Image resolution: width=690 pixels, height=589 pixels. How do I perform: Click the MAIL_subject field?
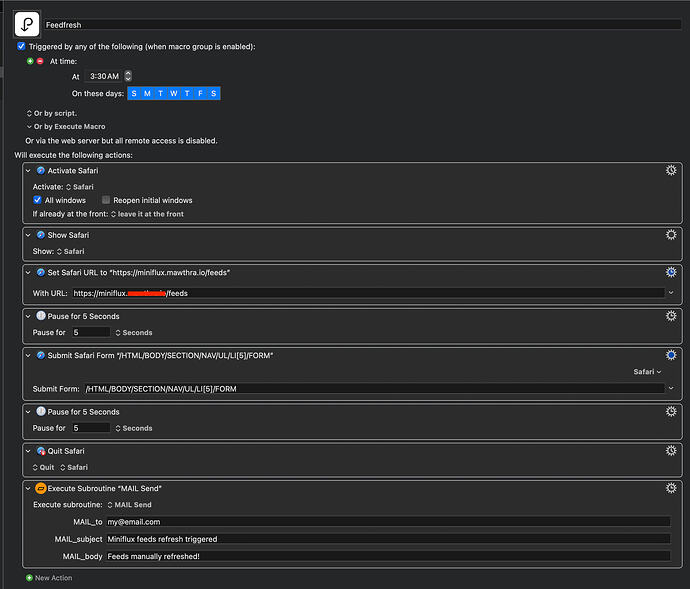pyautogui.click(x=388, y=539)
